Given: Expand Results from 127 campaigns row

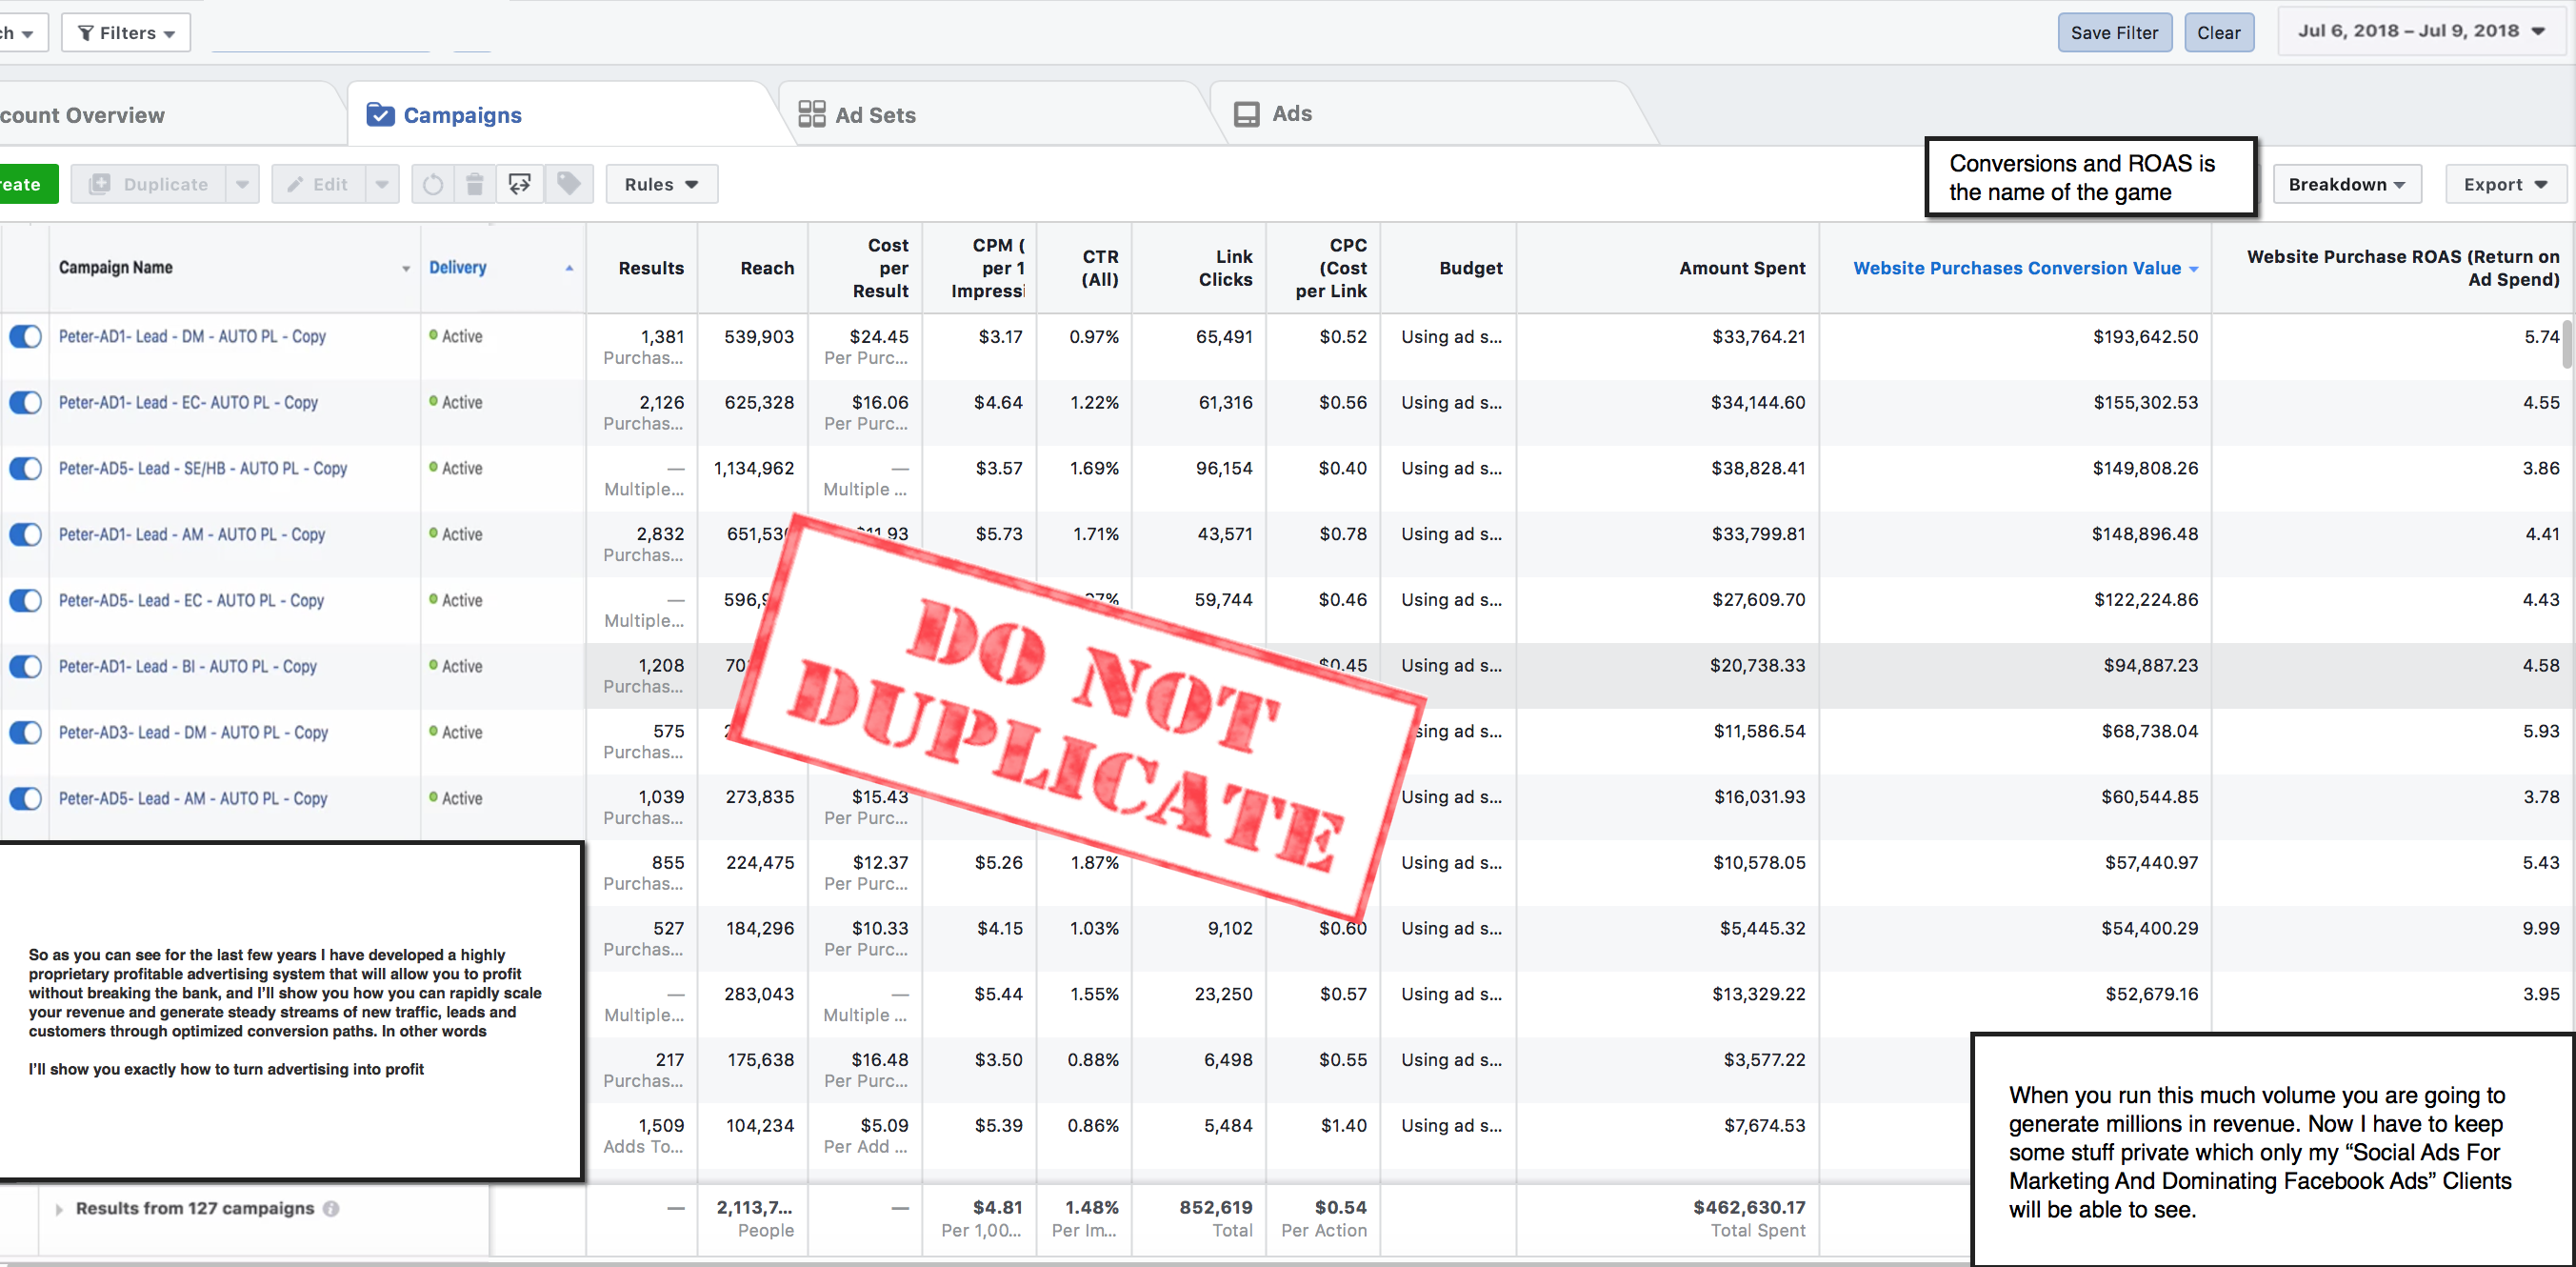Looking at the screenshot, I should click(59, 1209).
